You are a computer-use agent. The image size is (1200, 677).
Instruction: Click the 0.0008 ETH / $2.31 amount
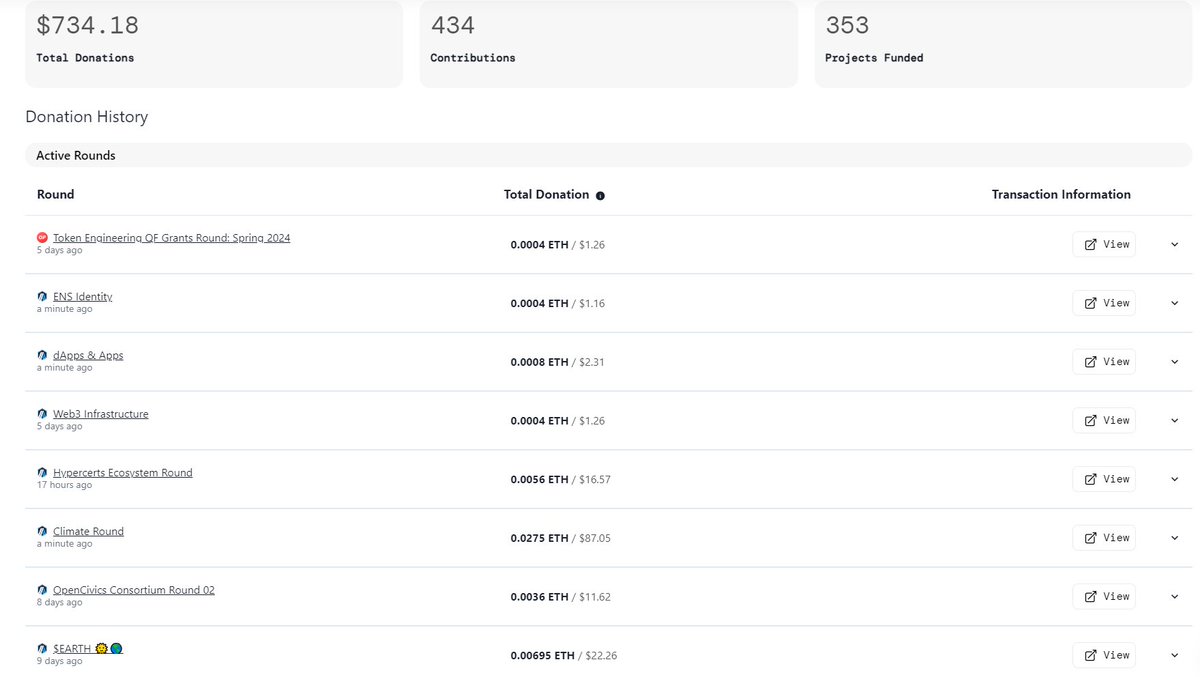[557, 362]
